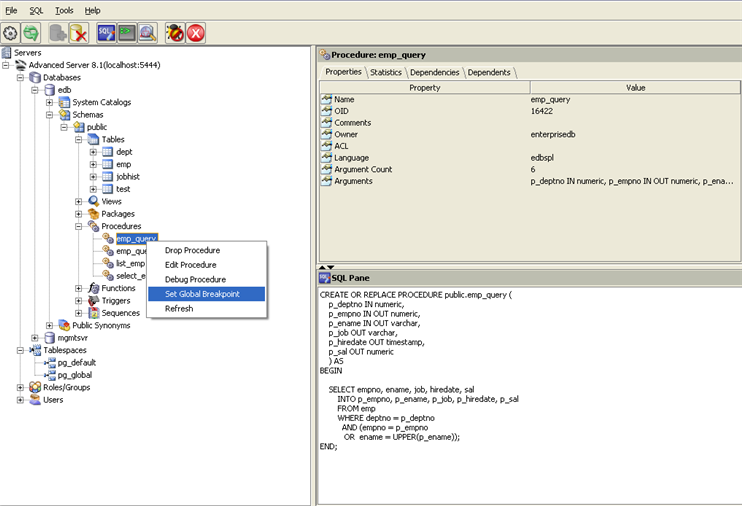Click the gear preferences toolbar icon
Viewport: 742px width, 506px height.
tap(12, 33)
